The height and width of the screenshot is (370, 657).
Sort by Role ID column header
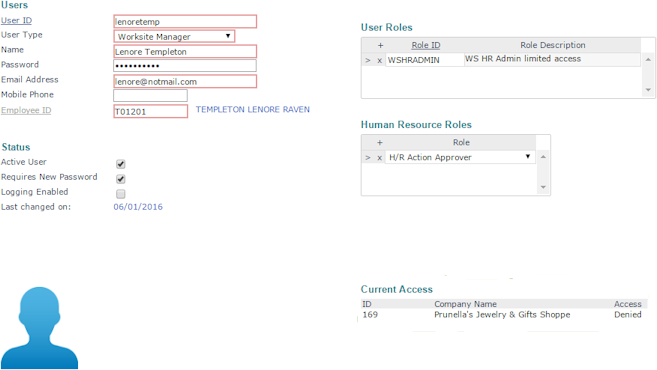pyautogui.click(x=426, y=45)
